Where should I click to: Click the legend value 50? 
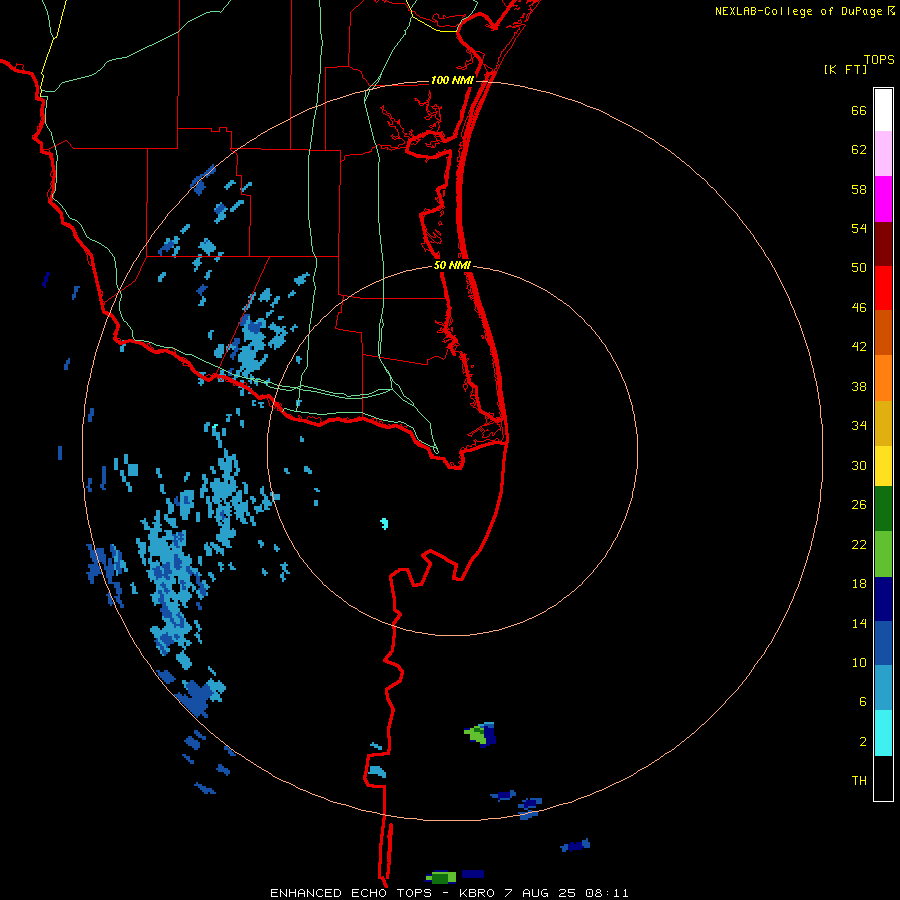click(859, 268)
